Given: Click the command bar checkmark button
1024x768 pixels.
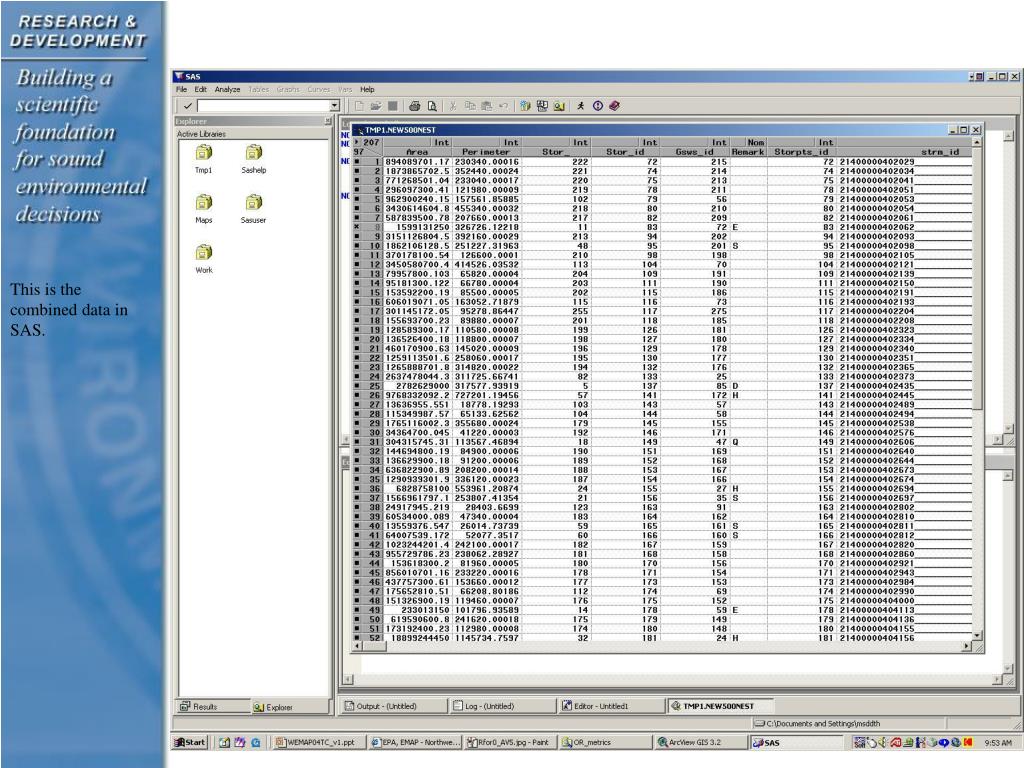Looking at the screenshot, I should [x=185, y=105].
